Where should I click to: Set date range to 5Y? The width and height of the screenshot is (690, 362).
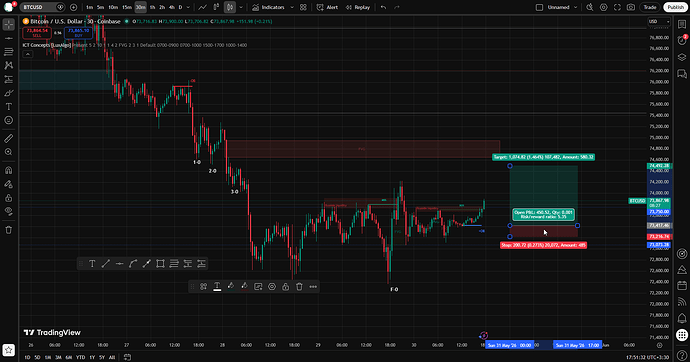click(x=102, y=357)
